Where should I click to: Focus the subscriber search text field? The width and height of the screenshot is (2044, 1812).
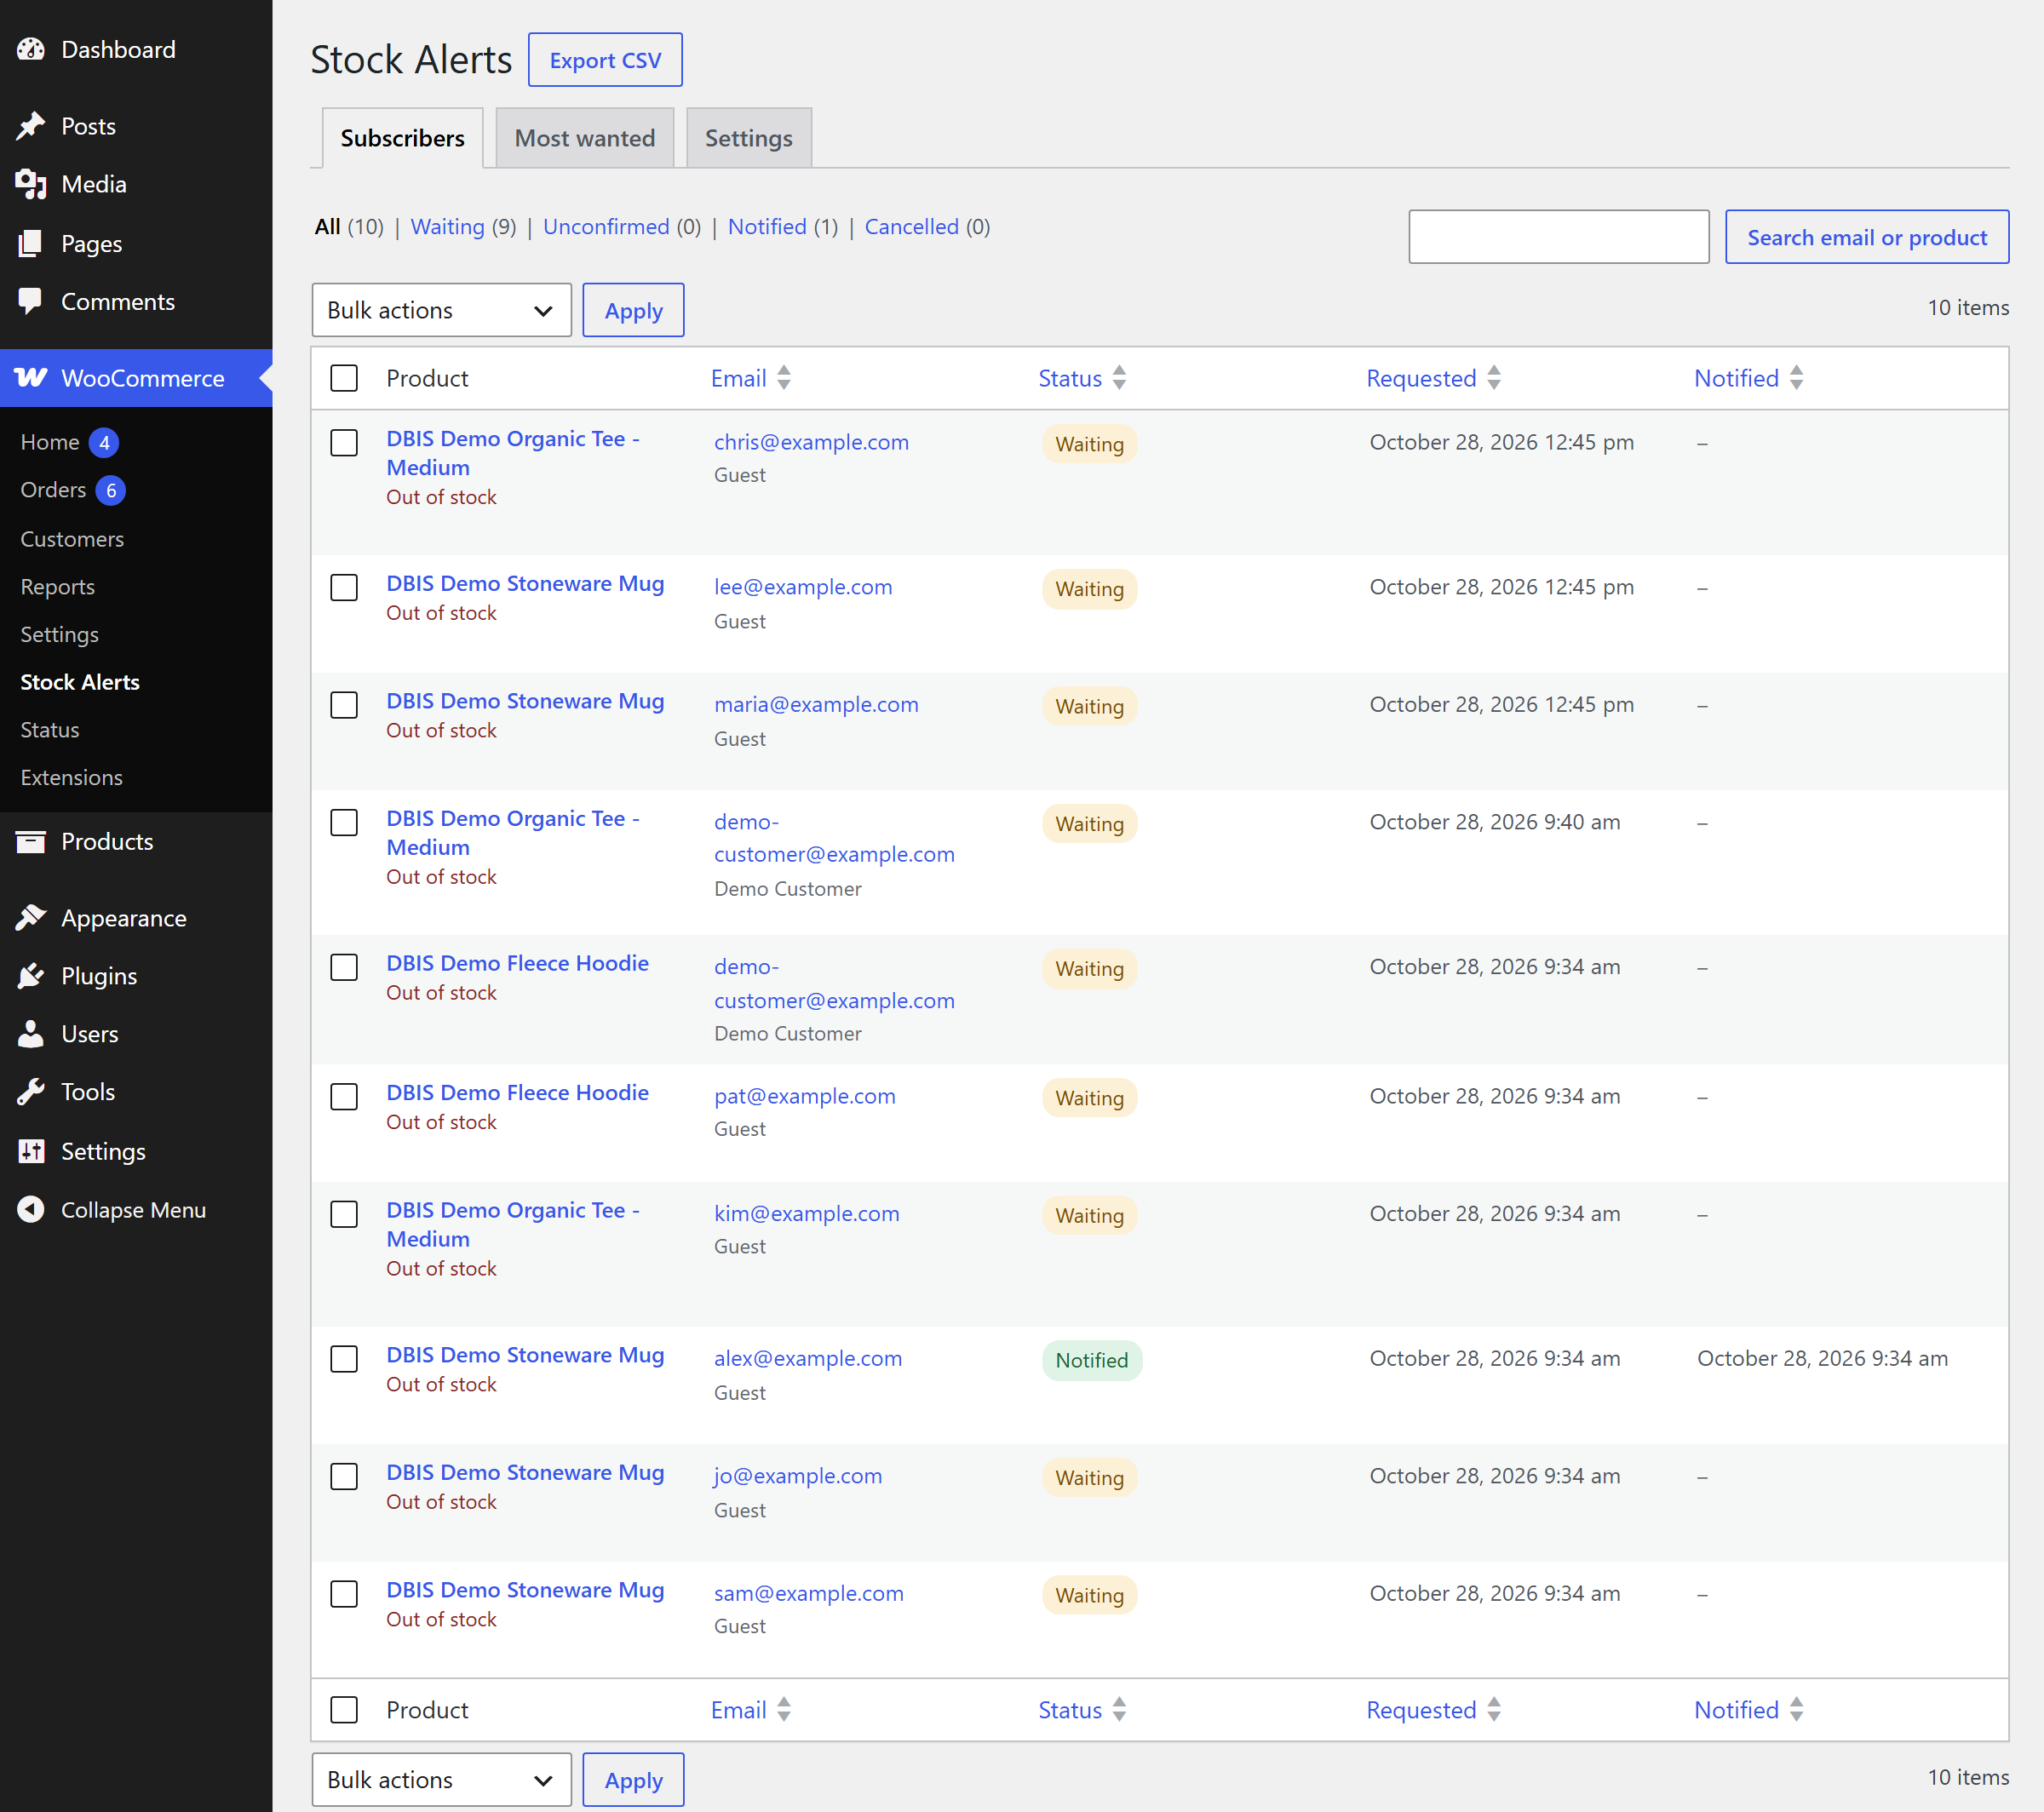tap(1559, 237)
